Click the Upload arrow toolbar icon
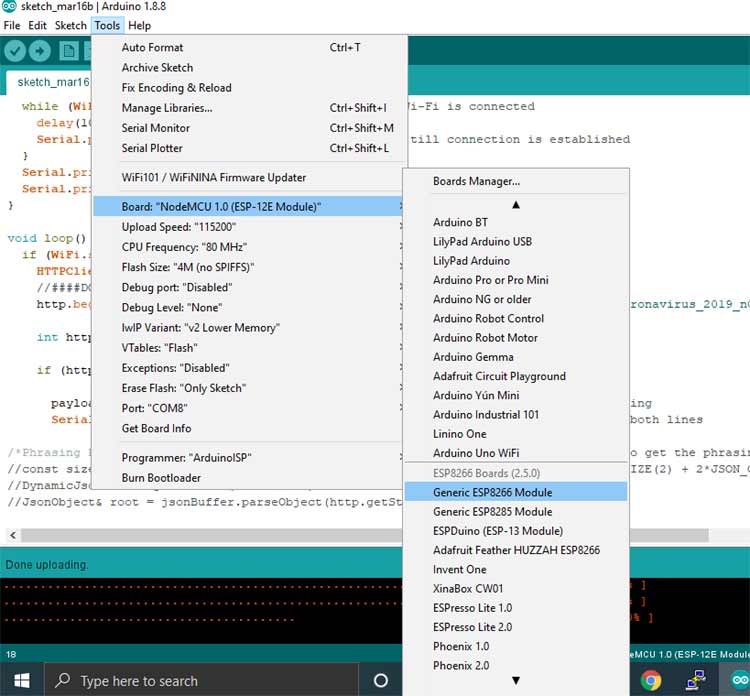Image resolution: width=750 pixels, height=696 pixels. click(40, 51)
